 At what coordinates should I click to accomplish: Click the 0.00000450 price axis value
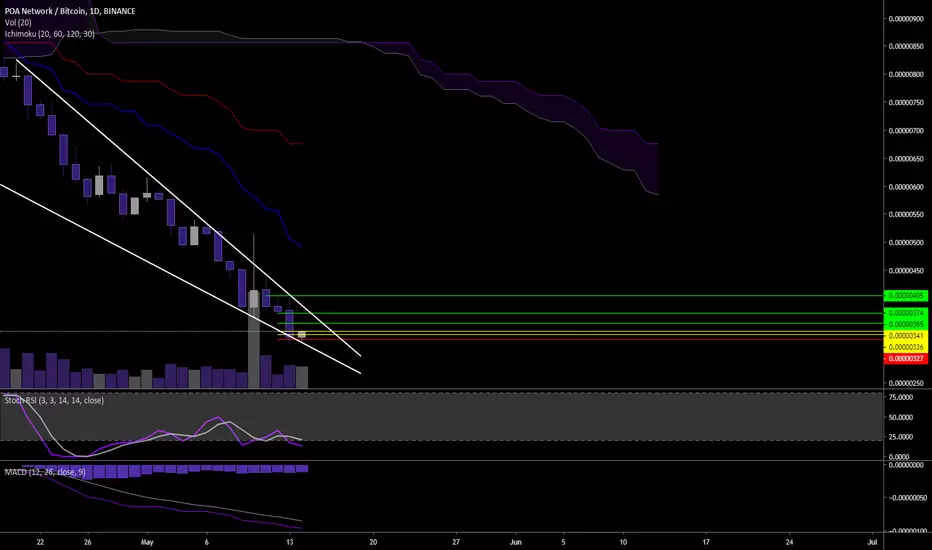pyautogui.click(x=906, y=271)
